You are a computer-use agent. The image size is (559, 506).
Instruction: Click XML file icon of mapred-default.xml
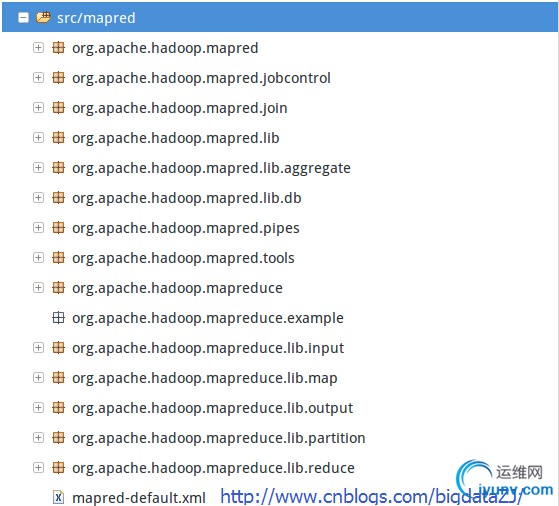coord(58,497)
